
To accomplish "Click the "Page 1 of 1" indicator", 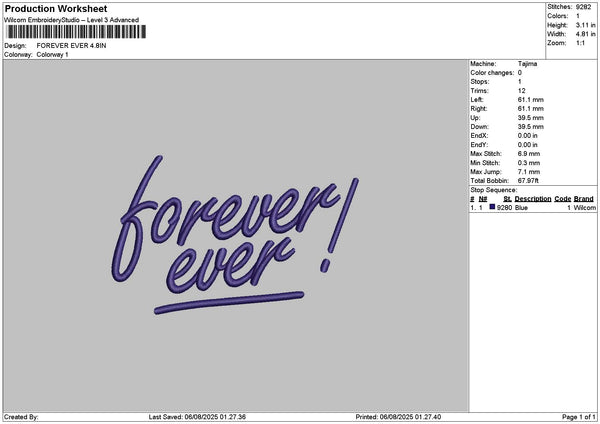I will (x=579, y=417).
